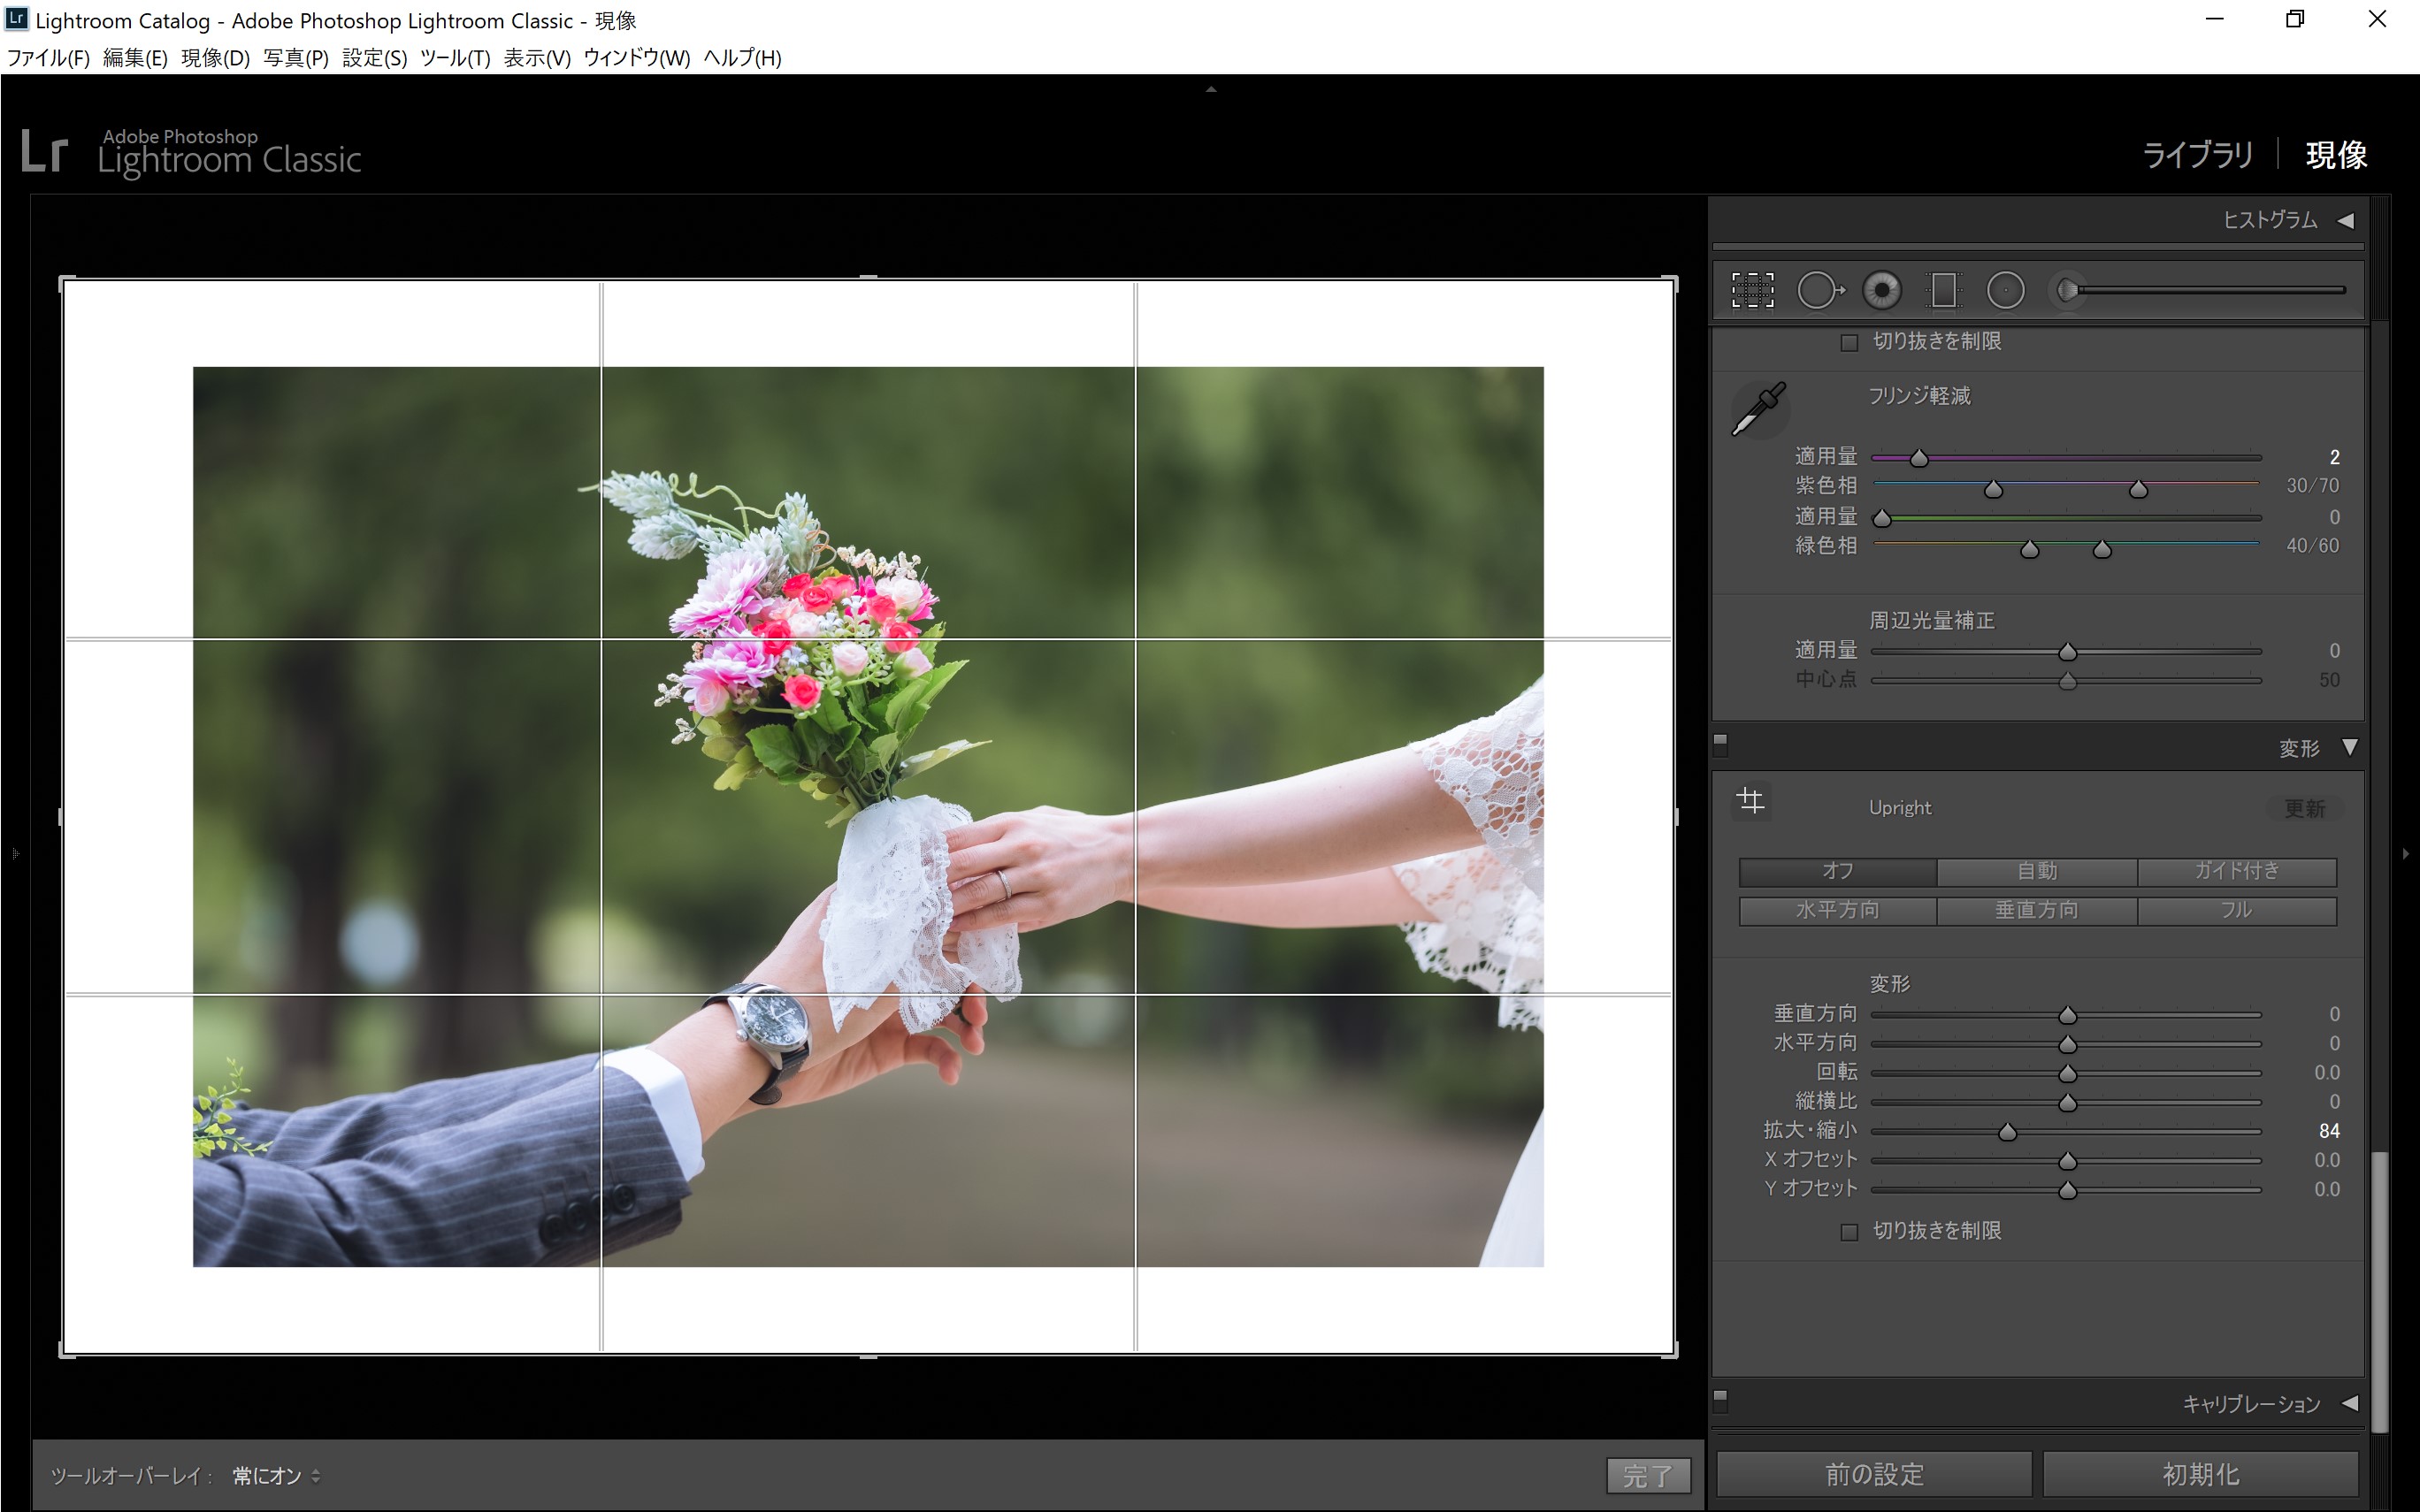
Task: Enable 切り抜きを制限 checkbox under Transform sliders
Action: point(1850,1232)
